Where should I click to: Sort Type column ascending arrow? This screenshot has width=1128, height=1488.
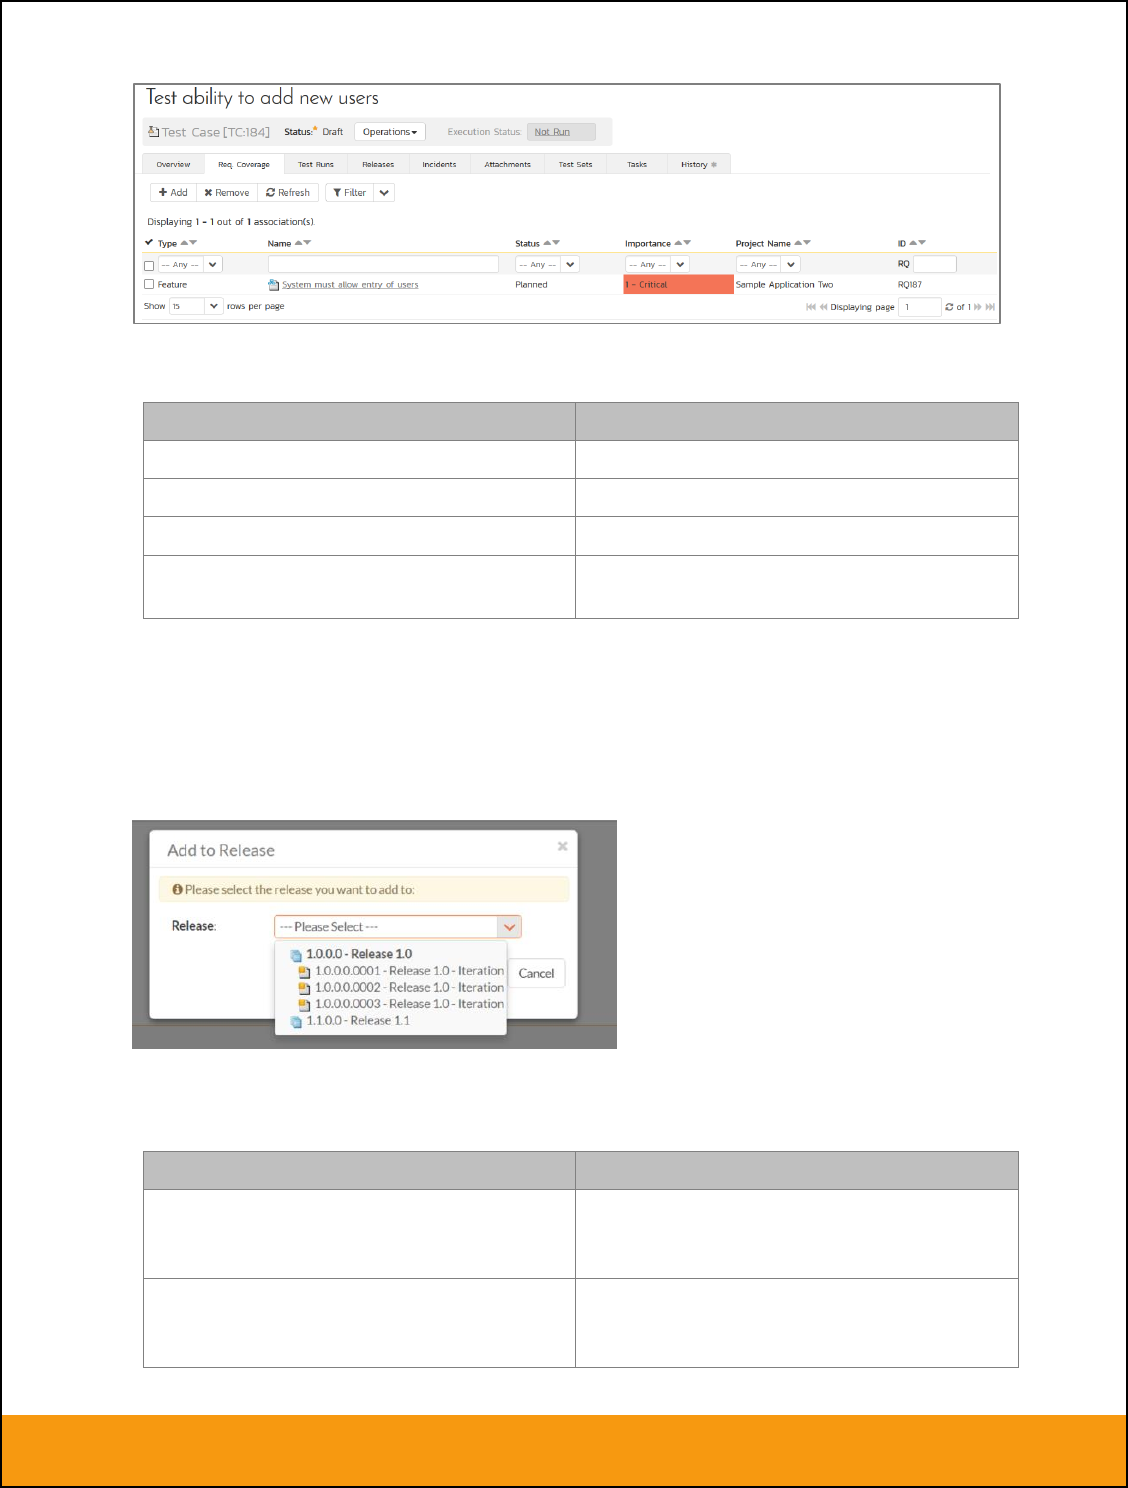[x=184, y=243]
